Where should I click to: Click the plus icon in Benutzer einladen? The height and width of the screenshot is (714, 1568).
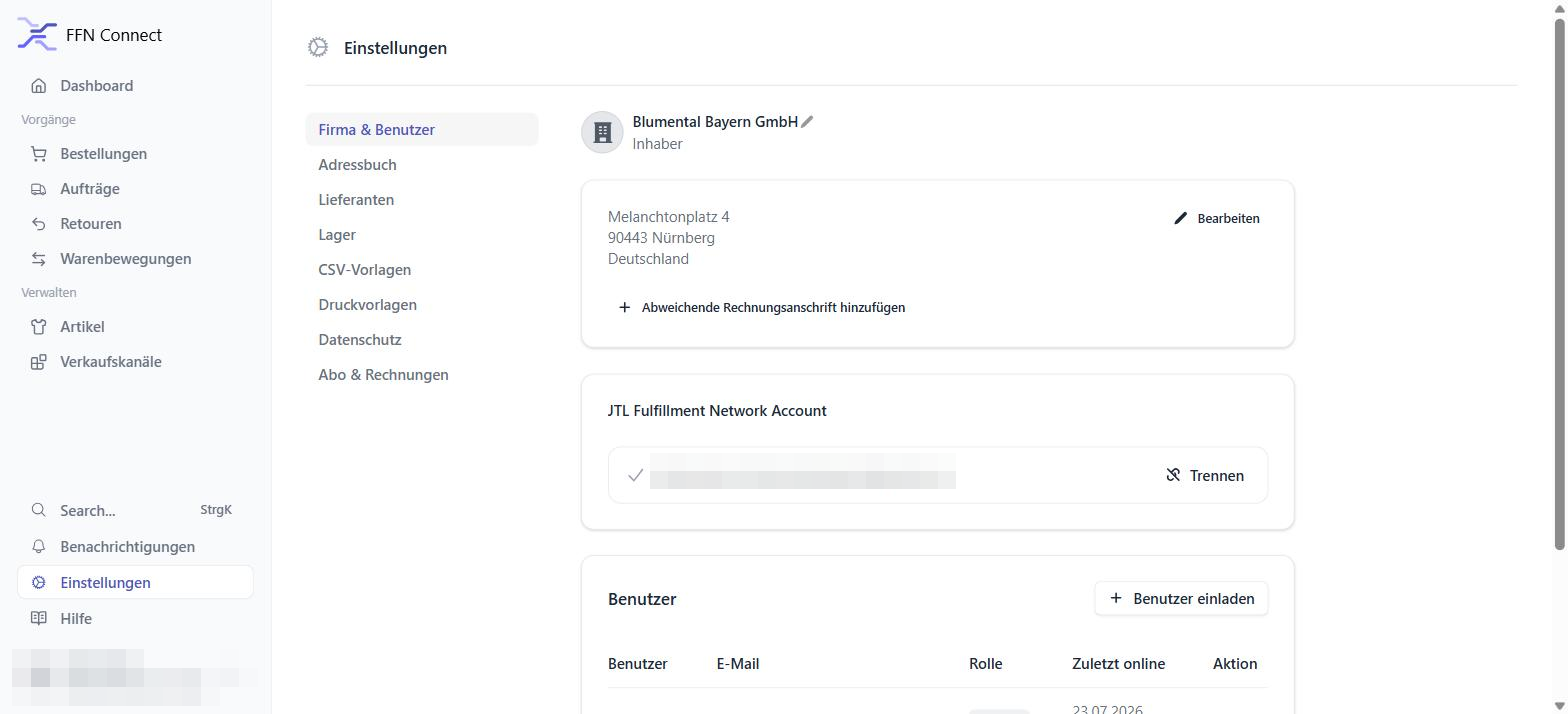click(x=1116, y=598)
